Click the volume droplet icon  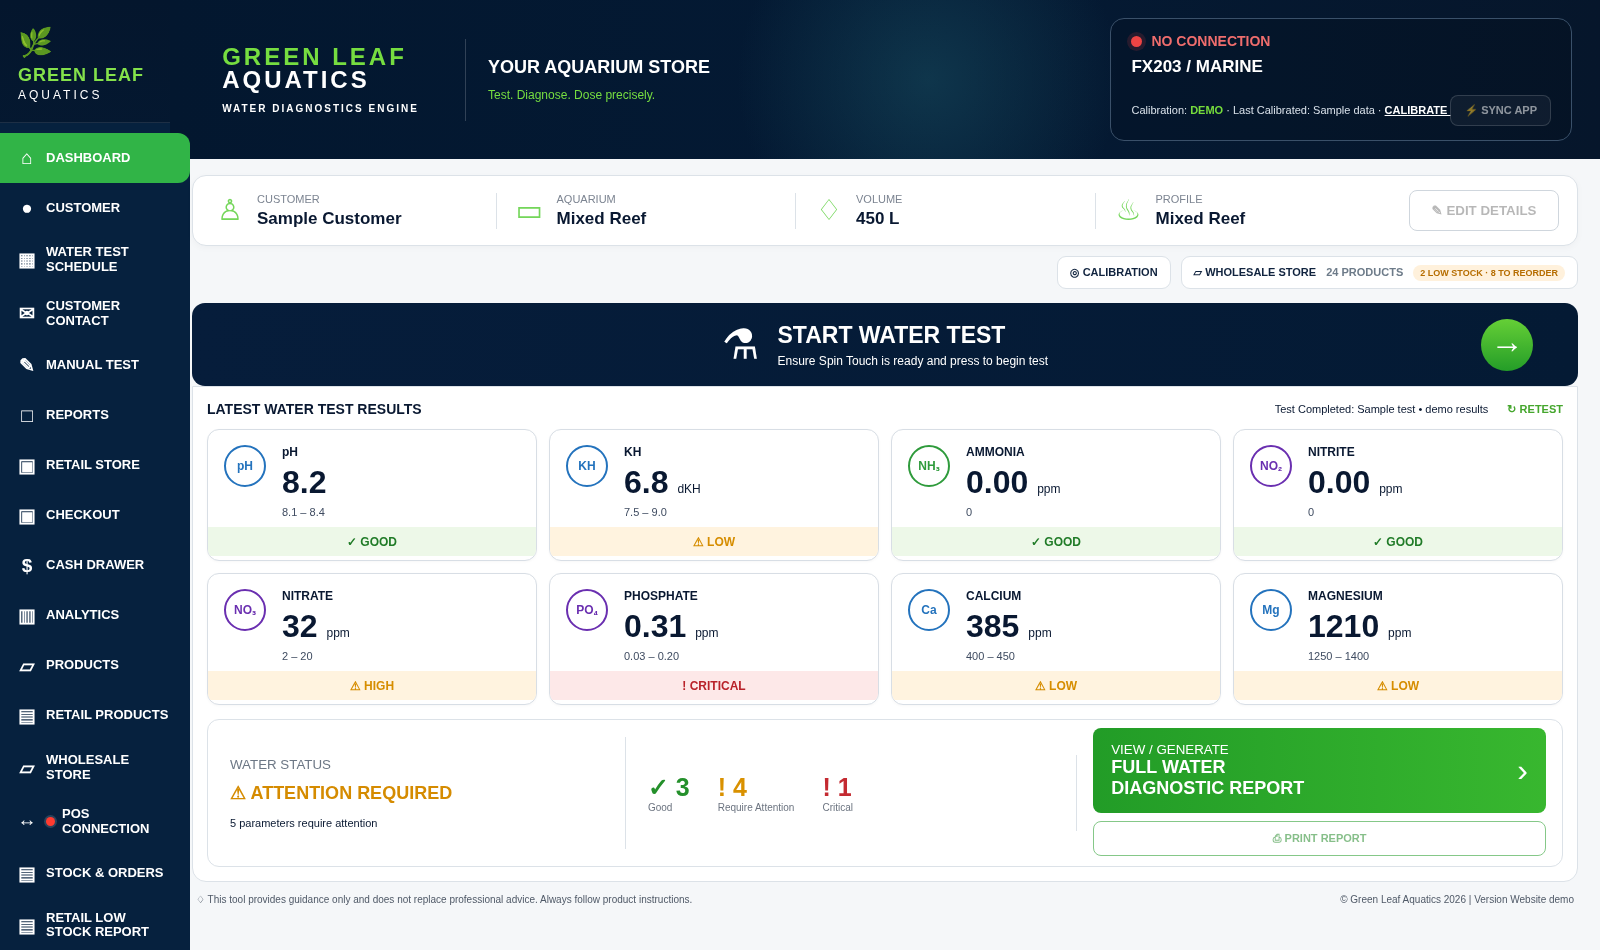(829, 210)
